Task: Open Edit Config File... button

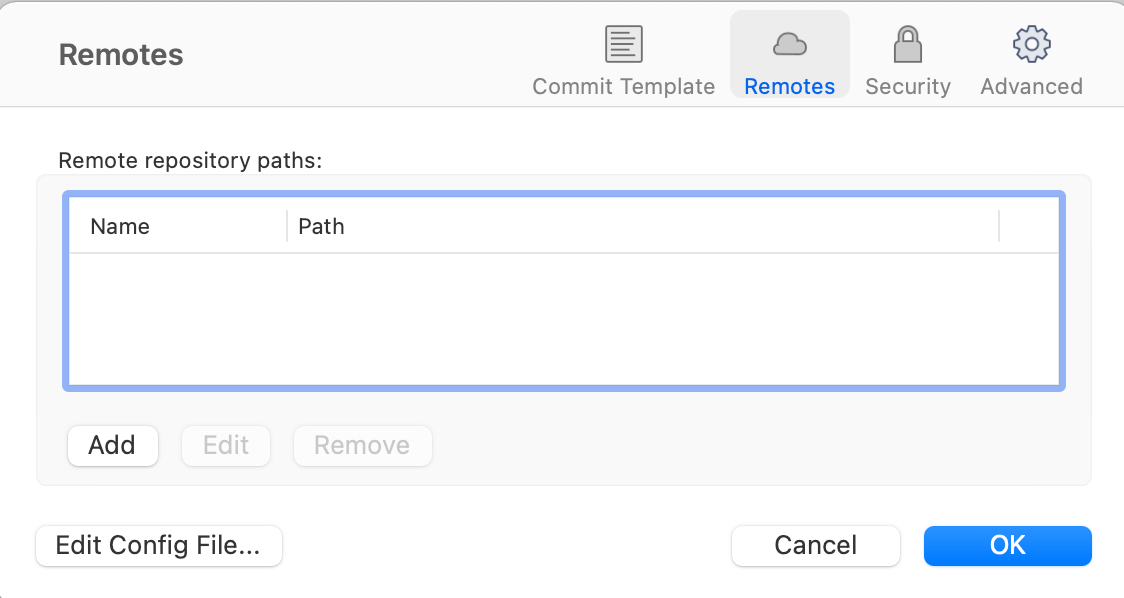Action: tap(159, 546)
